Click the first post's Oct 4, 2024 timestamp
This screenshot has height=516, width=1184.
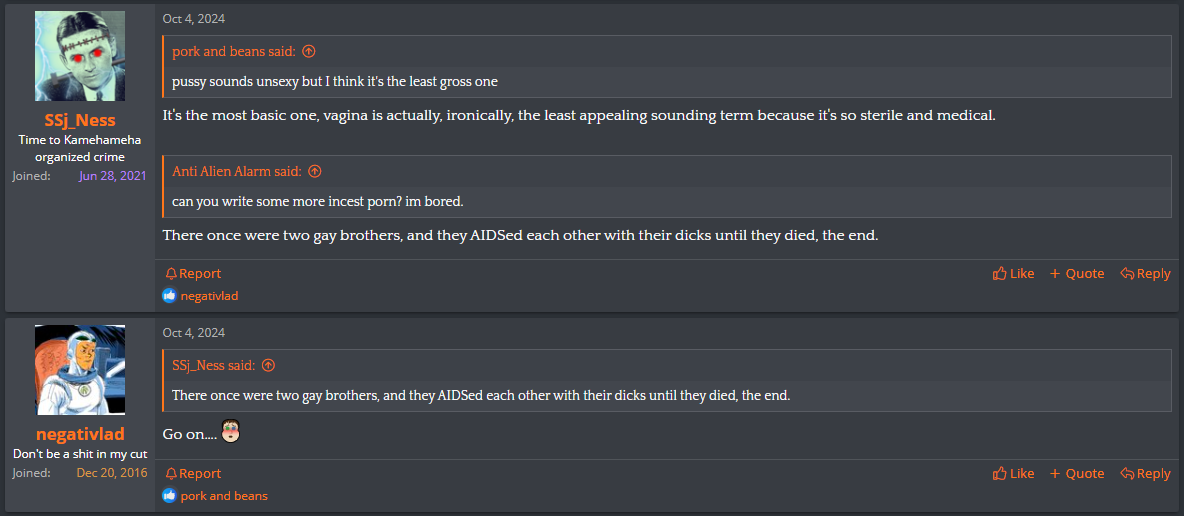(194, 19)
